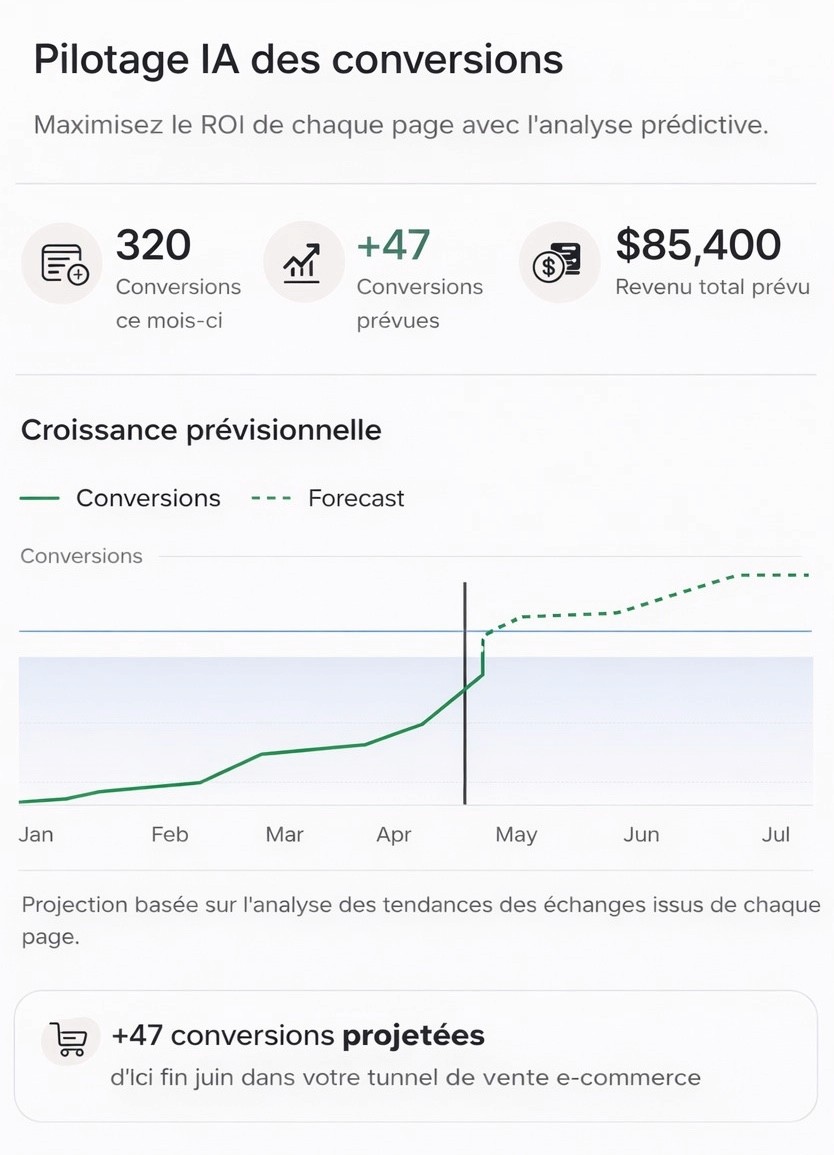Select the trending chart icon next to +47
This screenshot has width=834, height=1155.
(x=303, y=262)
